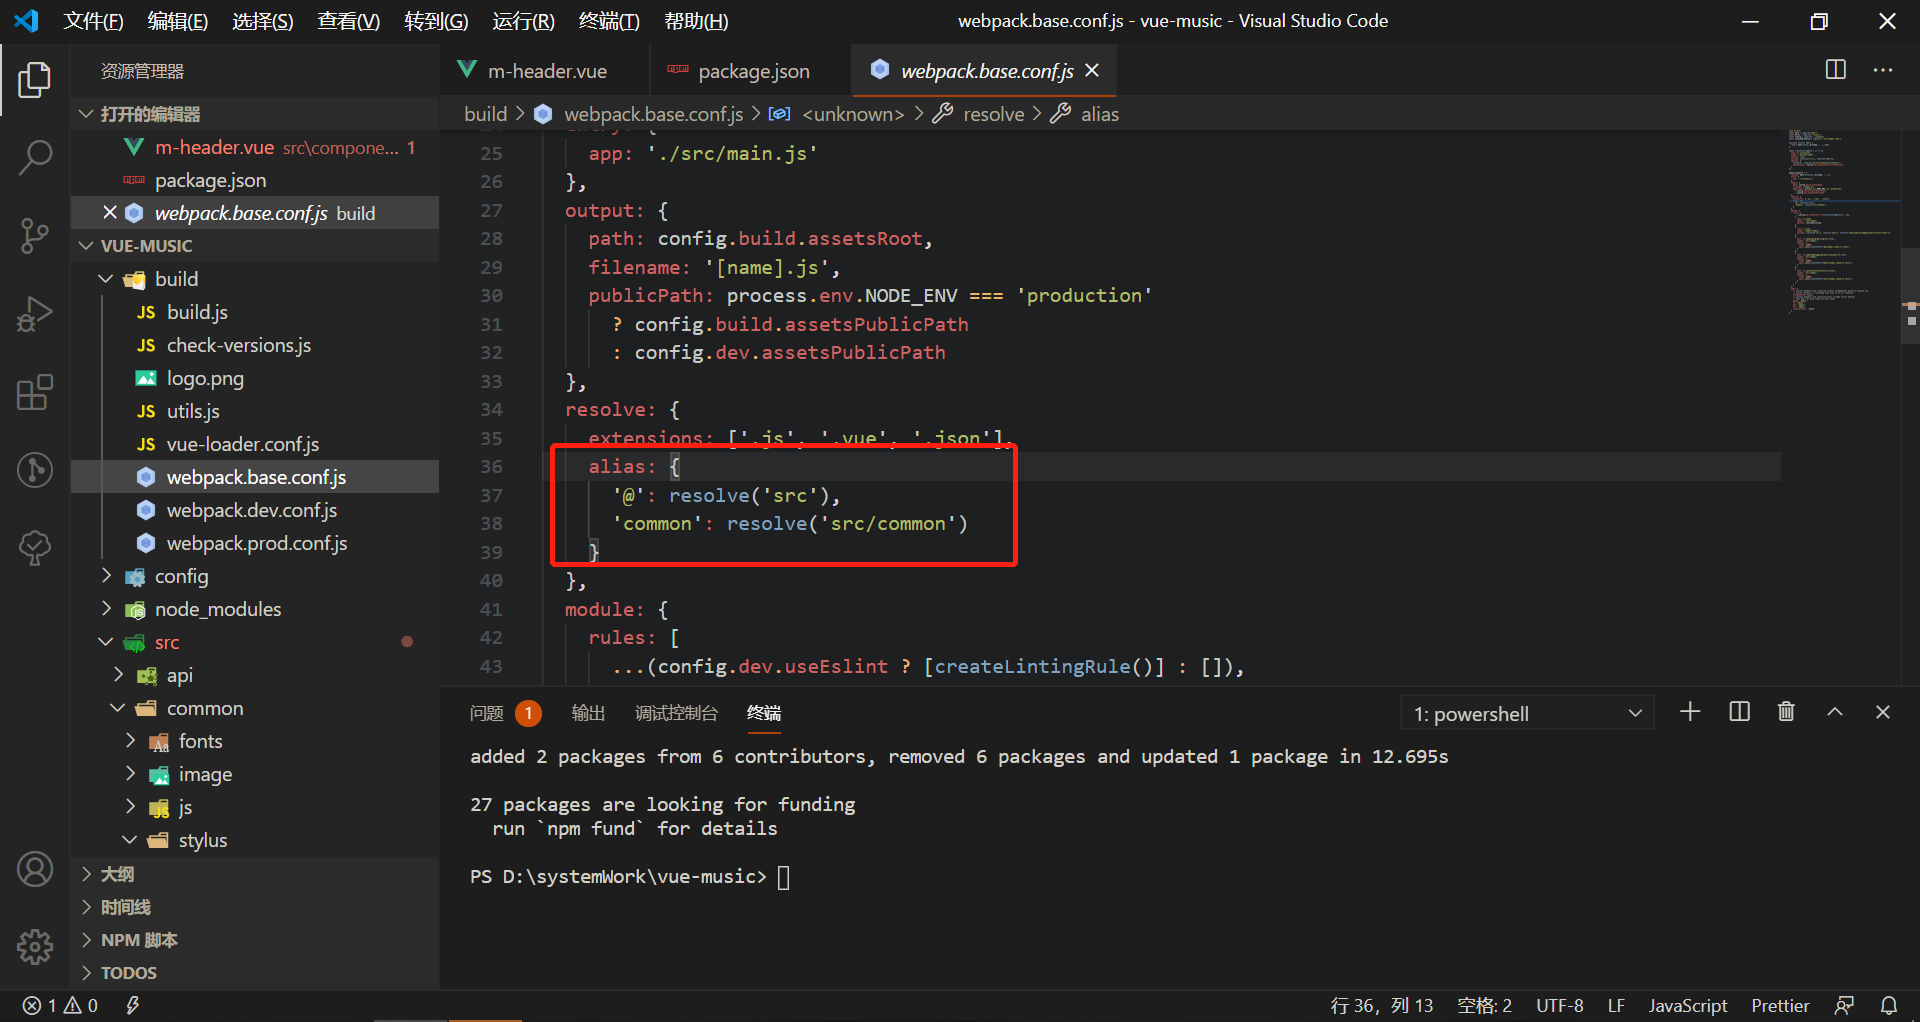The height and width of the screenshot is (1022, 1920).
Task: Open the Search view in activity bar
Action: click(35, 157)
